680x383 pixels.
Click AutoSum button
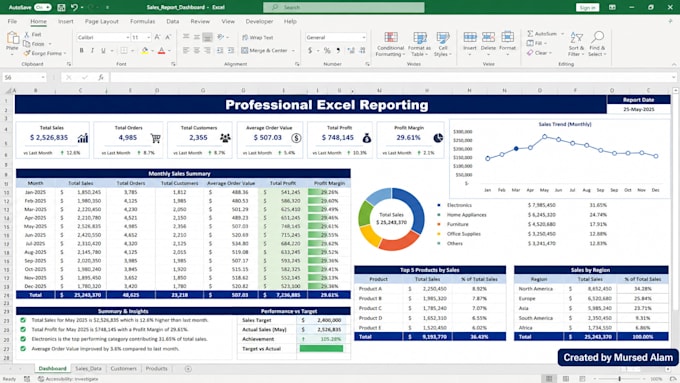tap(542, 34)
